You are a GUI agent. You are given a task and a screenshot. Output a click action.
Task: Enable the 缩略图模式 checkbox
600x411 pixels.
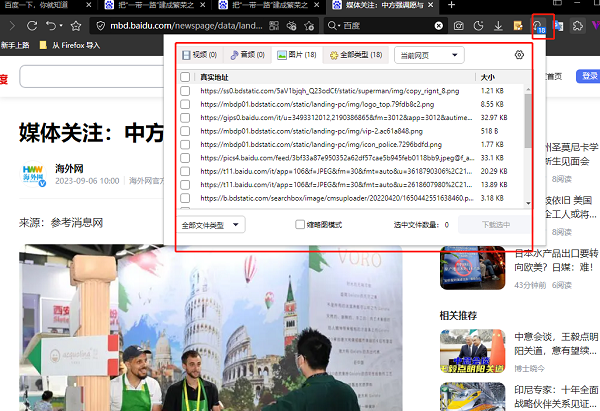(x=300, y=224)
